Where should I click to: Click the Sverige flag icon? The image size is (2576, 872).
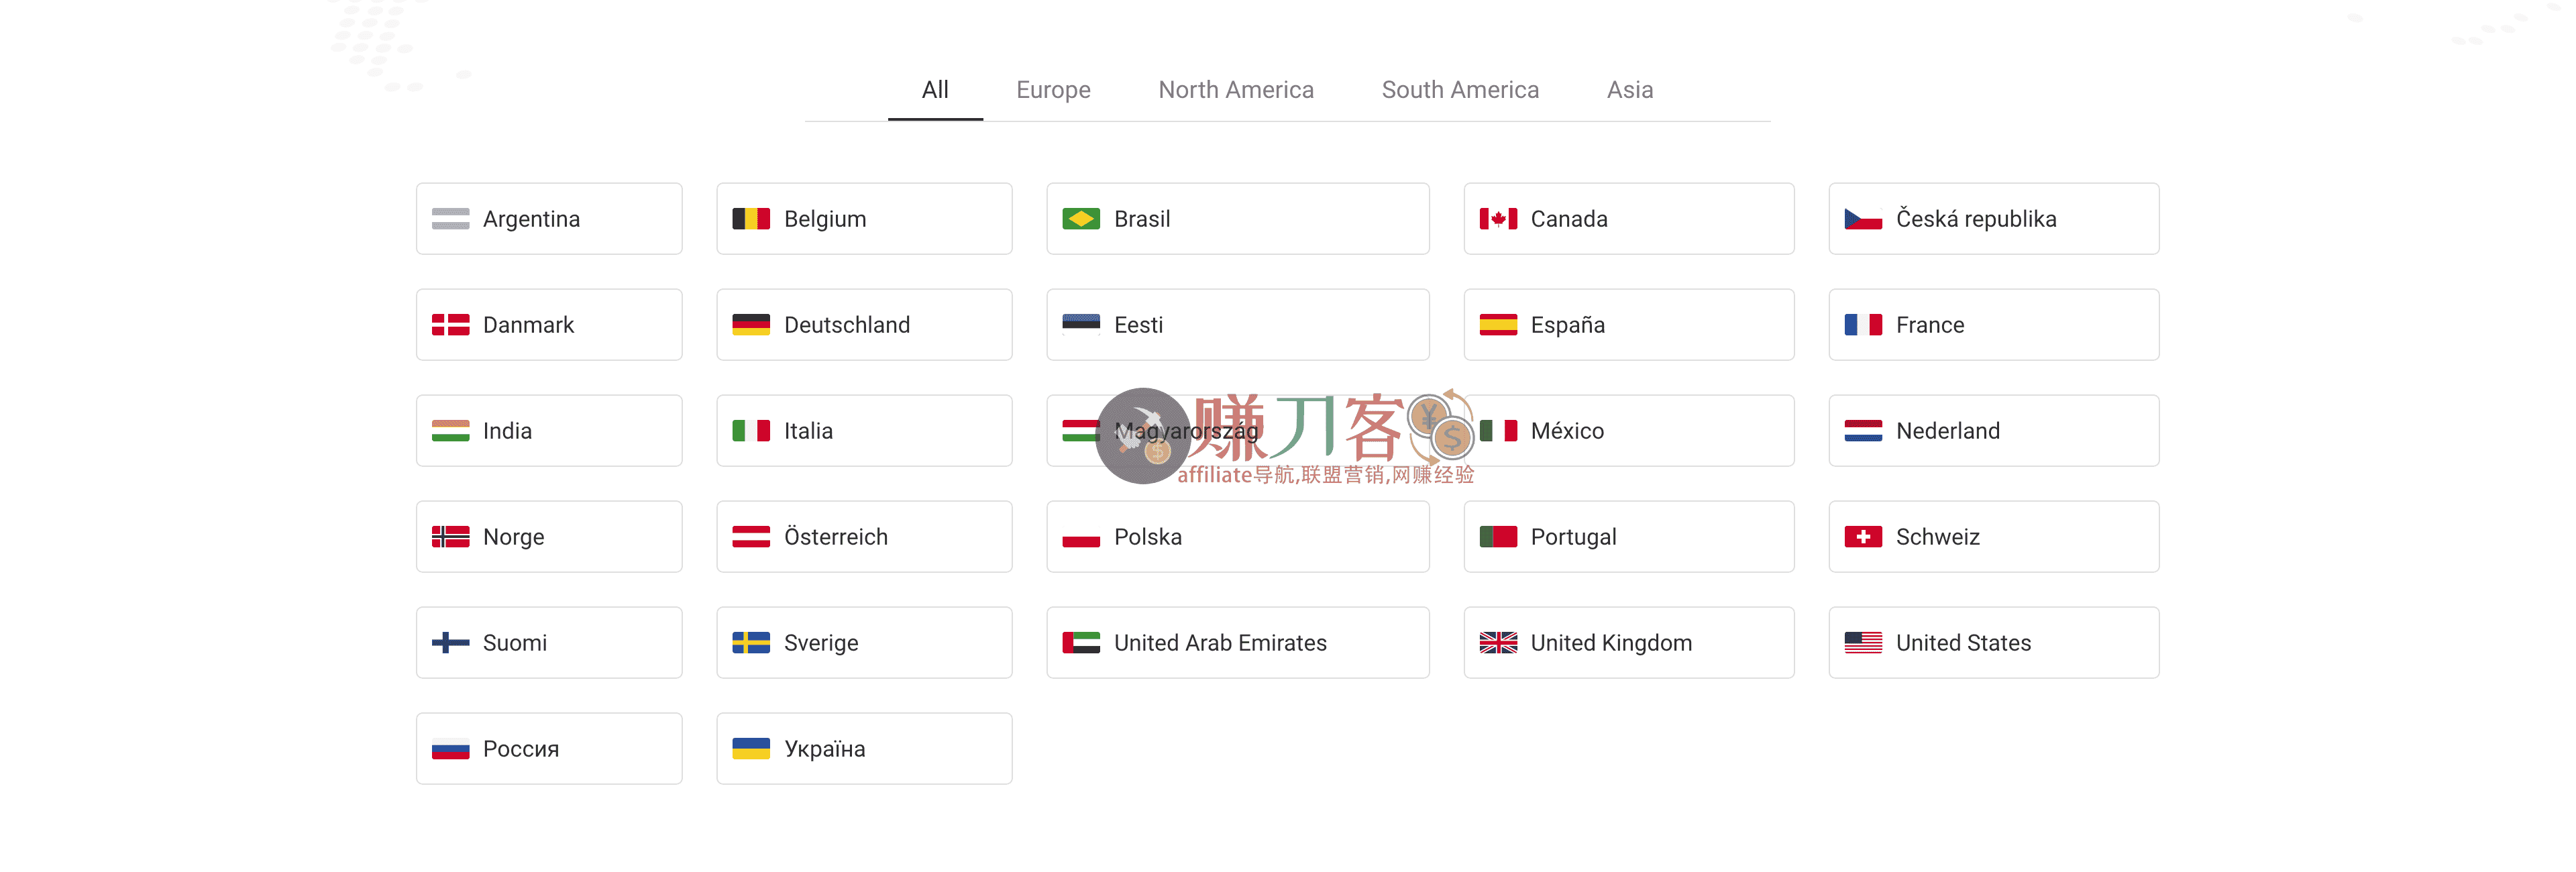click(x=751, y=642)
